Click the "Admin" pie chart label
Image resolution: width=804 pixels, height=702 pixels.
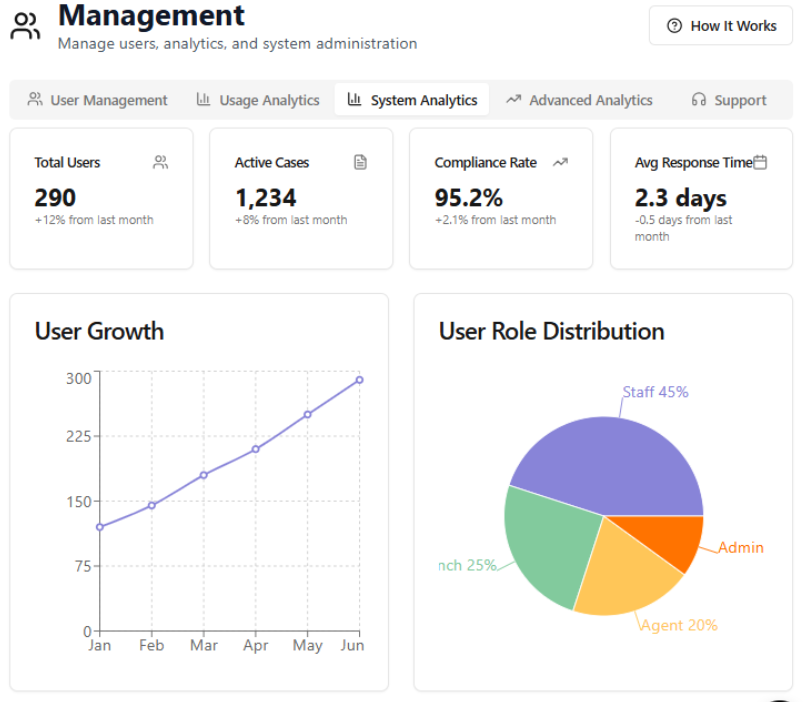pyautogui.click(x=741, y=548)
